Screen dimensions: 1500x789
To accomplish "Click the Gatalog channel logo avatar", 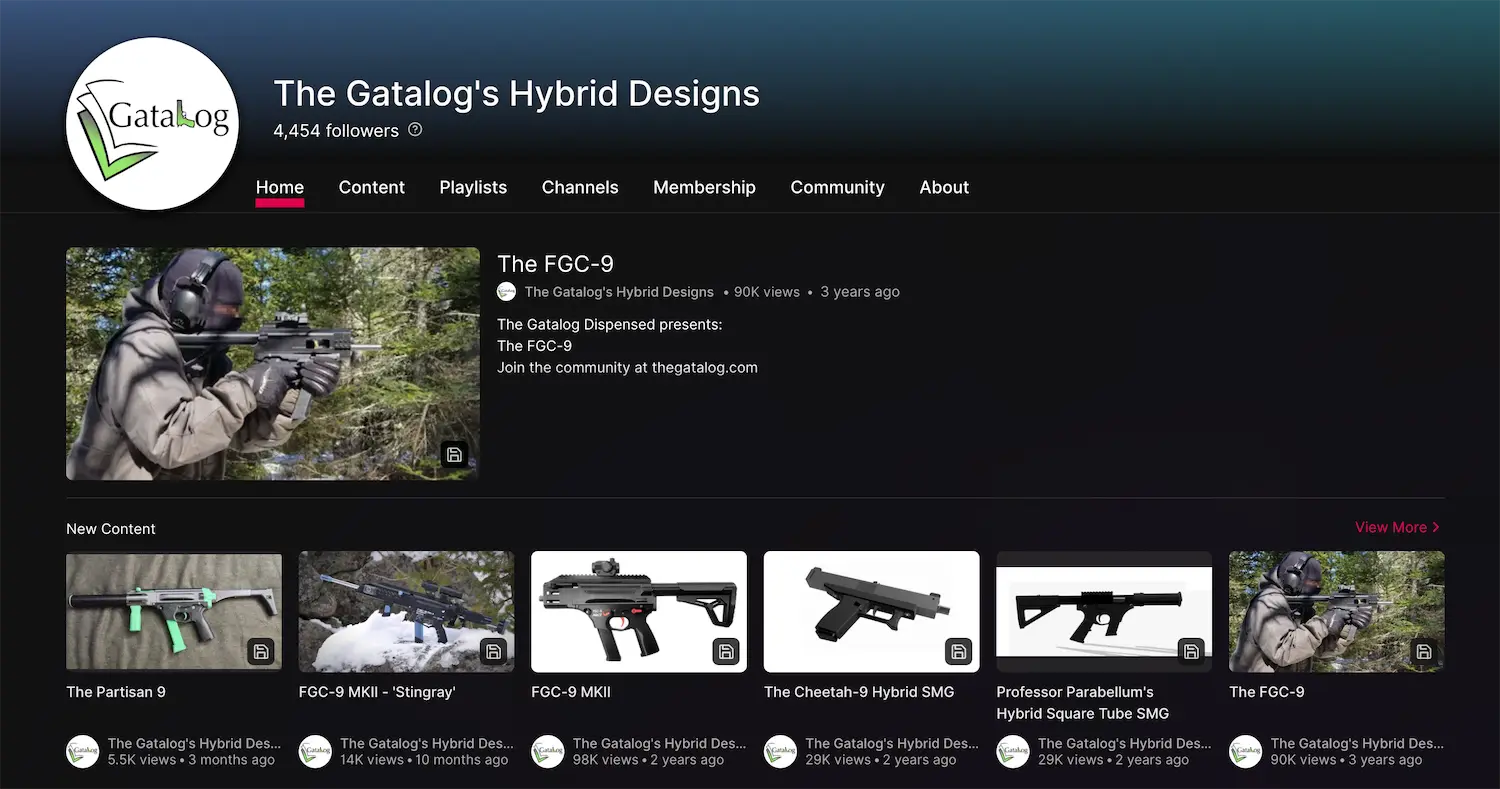I will (152, 124).
